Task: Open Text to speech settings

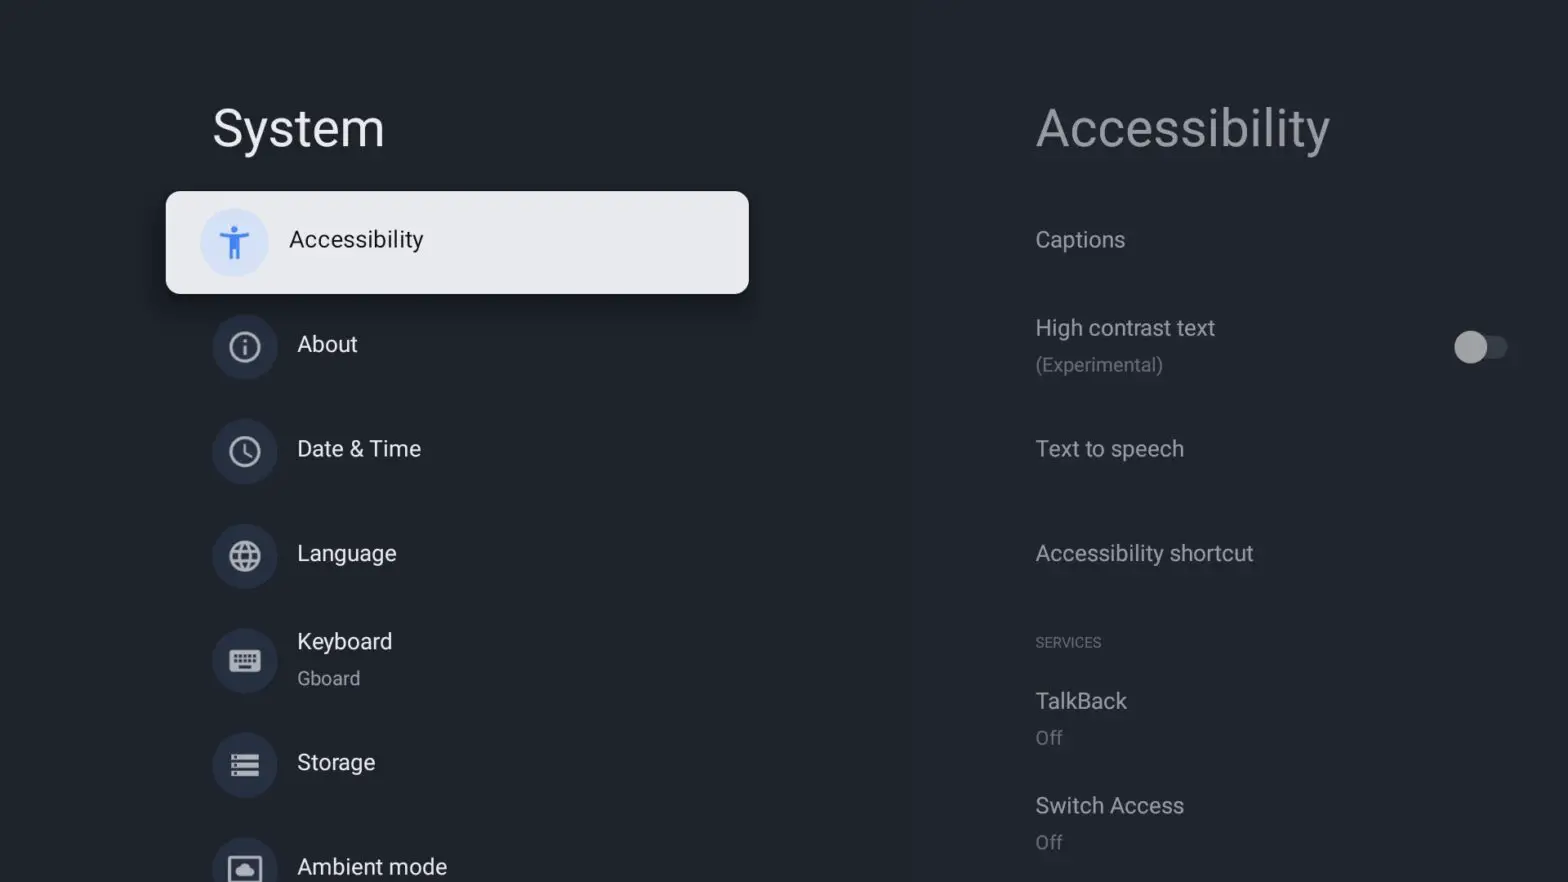Action: click(x=1110, y=449)
